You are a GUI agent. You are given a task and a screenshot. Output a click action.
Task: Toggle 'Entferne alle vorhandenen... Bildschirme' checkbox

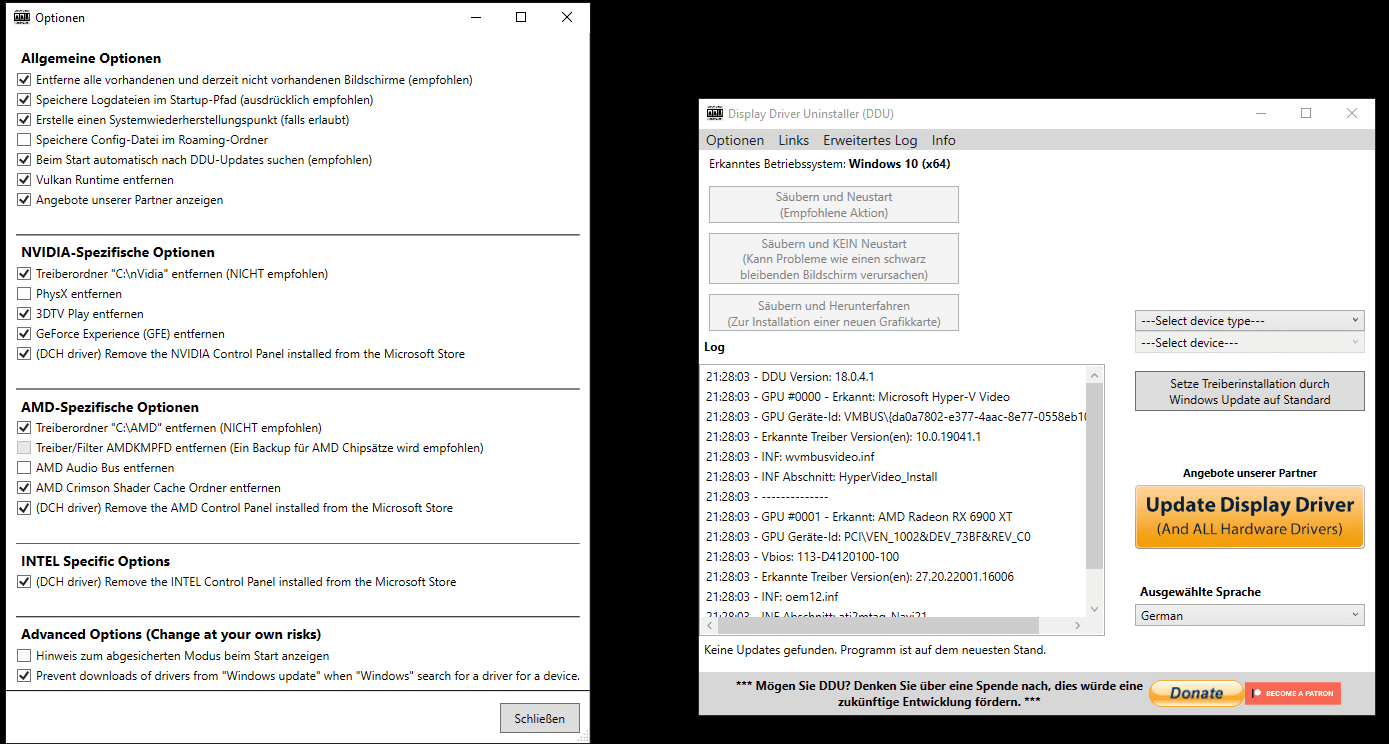point(24,80)
